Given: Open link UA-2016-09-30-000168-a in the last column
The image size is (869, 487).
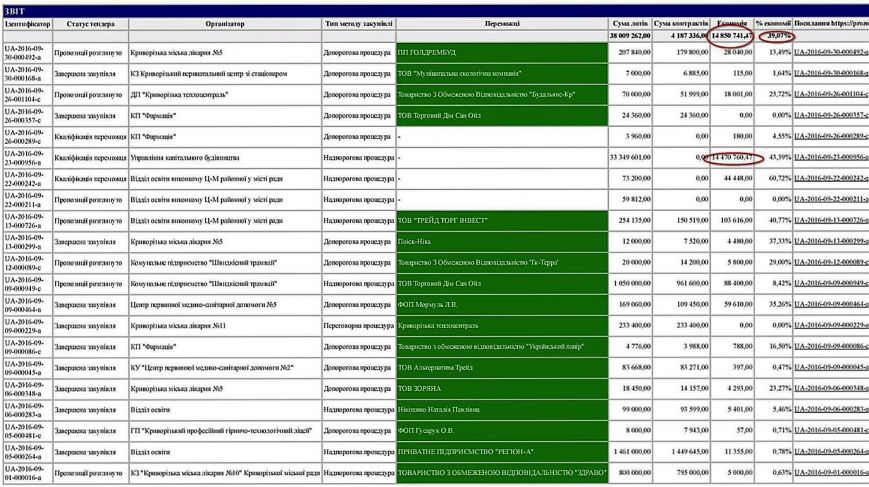Looking at the screenshot, I should coord(831,73).
